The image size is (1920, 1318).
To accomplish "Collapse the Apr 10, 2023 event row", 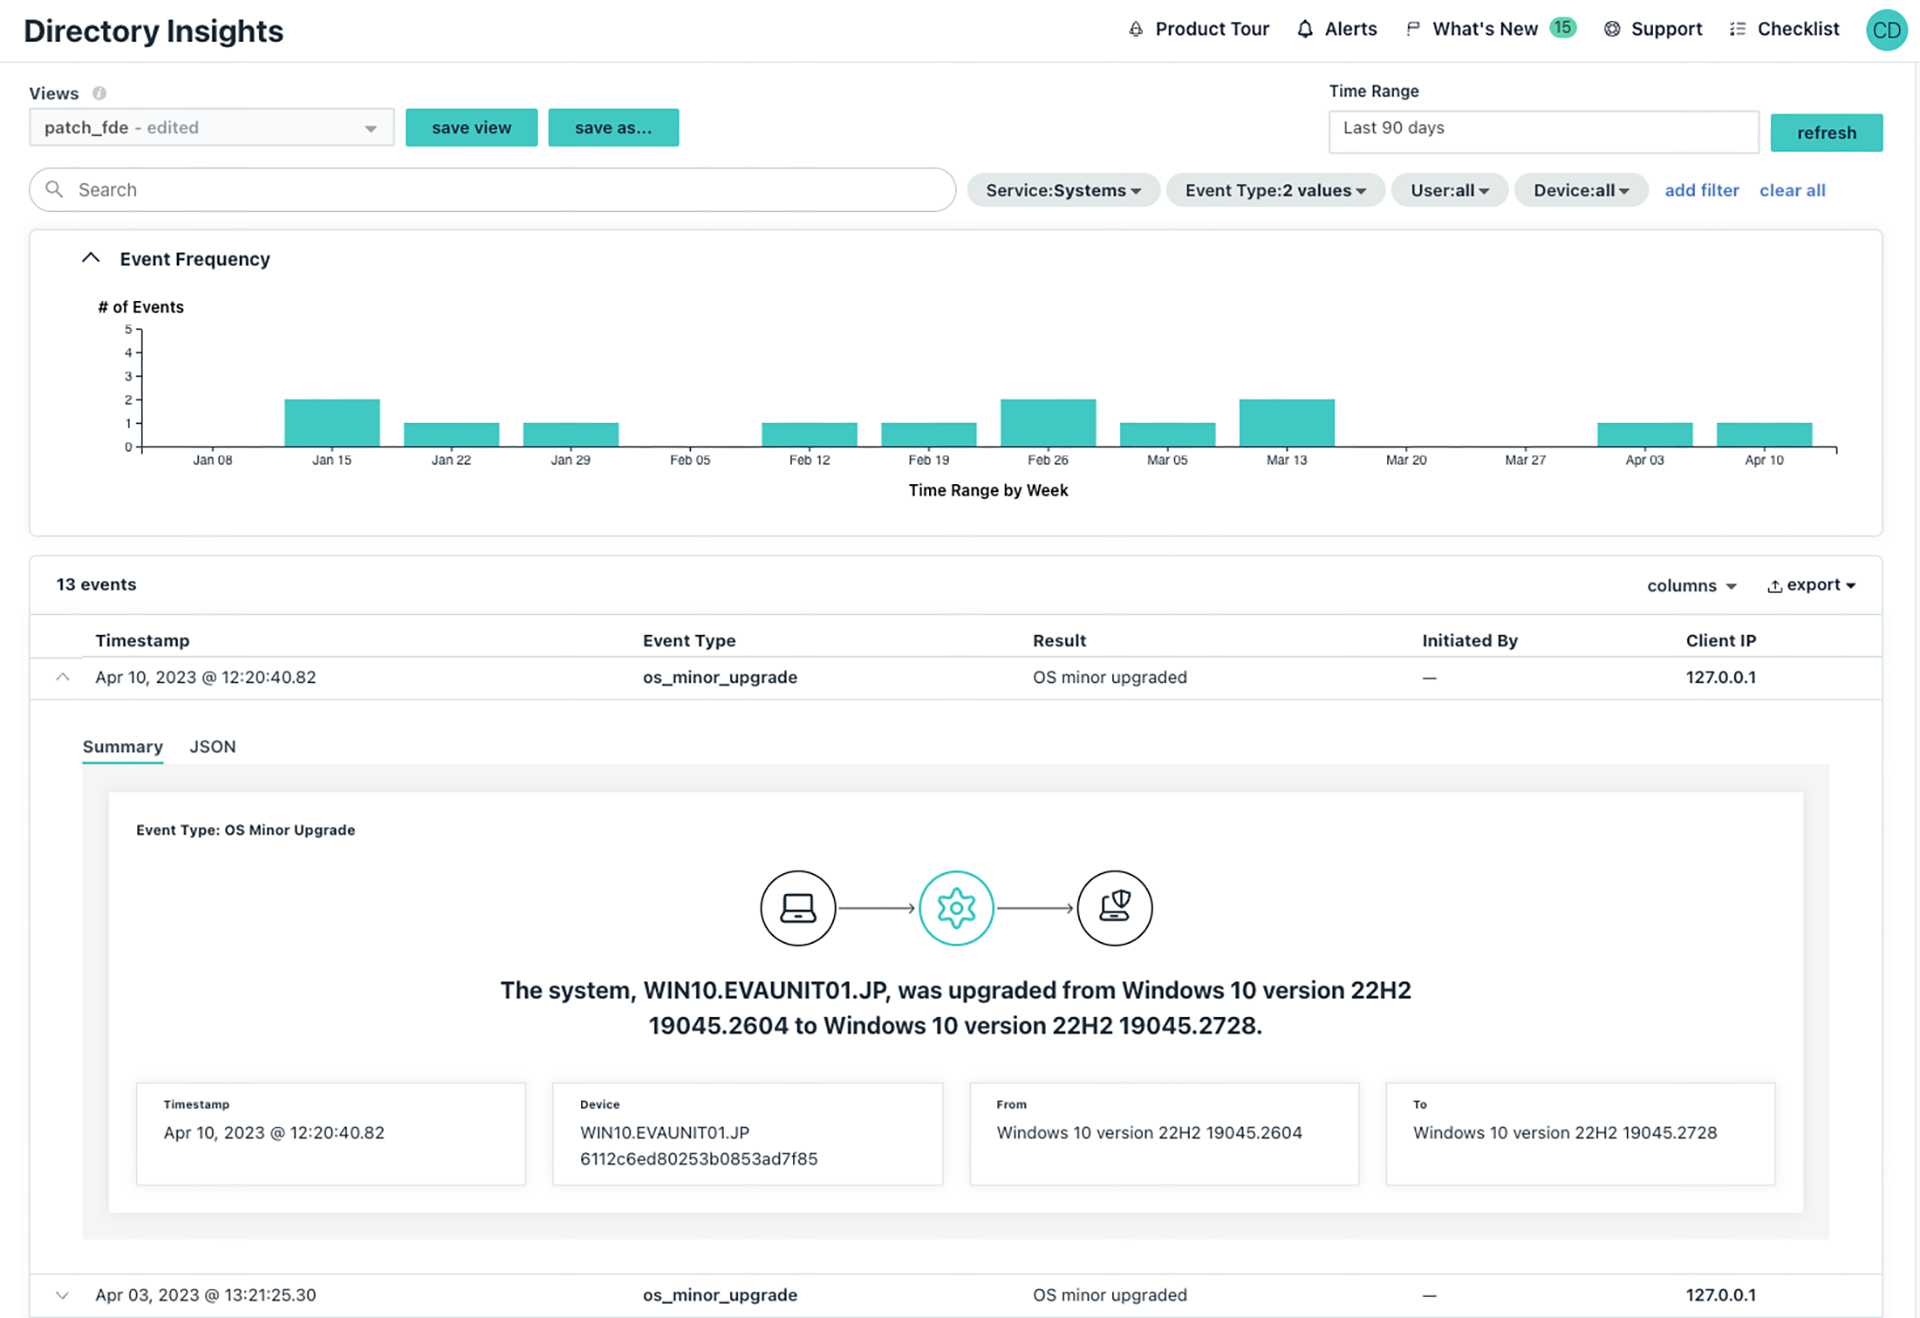I will [x=63, y=677].
